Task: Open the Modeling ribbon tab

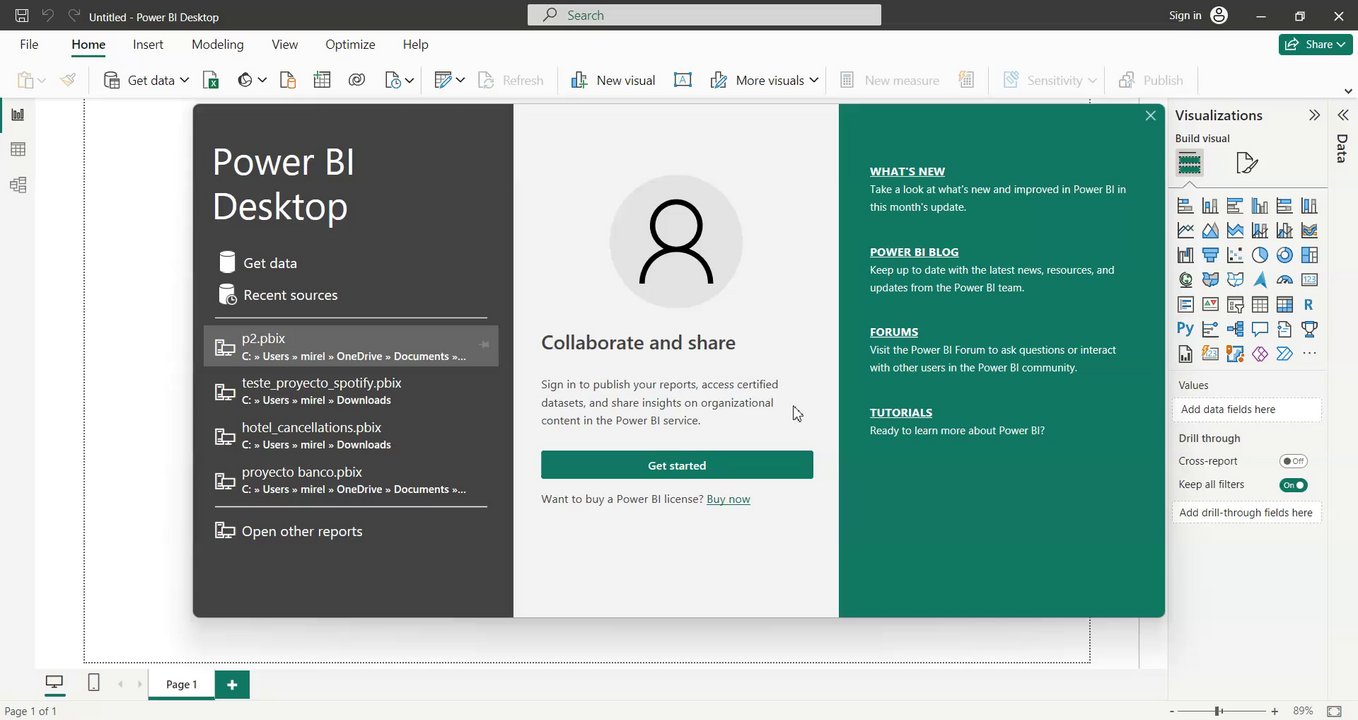Action: (217, 44)
